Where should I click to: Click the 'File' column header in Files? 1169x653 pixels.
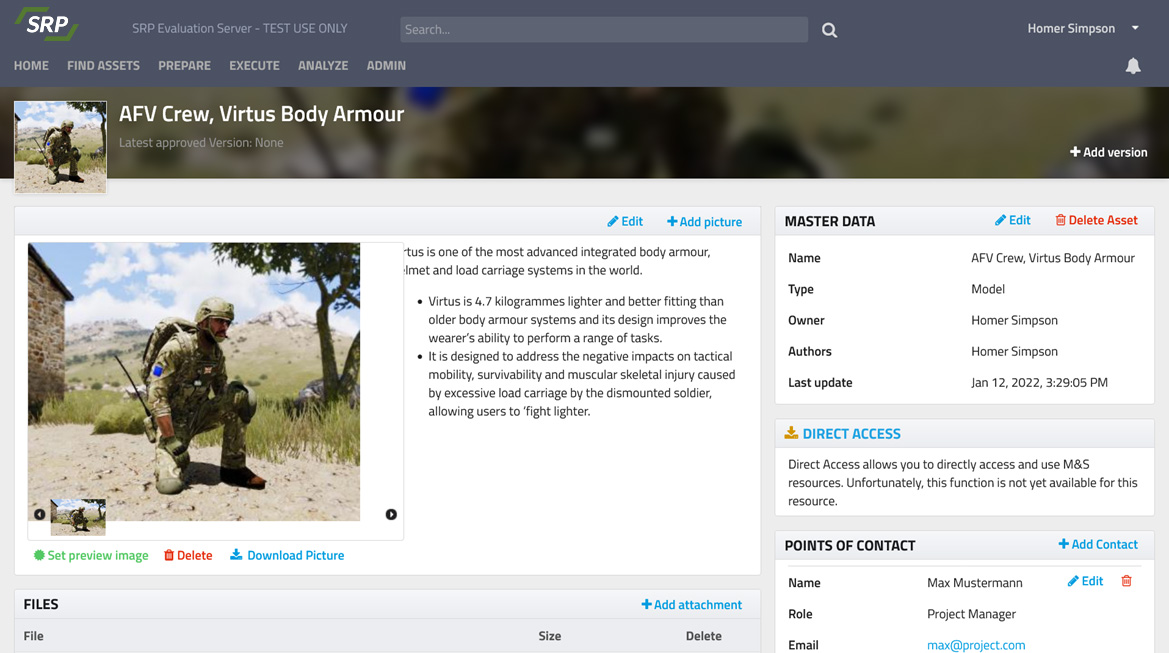(x=34, y=636)
